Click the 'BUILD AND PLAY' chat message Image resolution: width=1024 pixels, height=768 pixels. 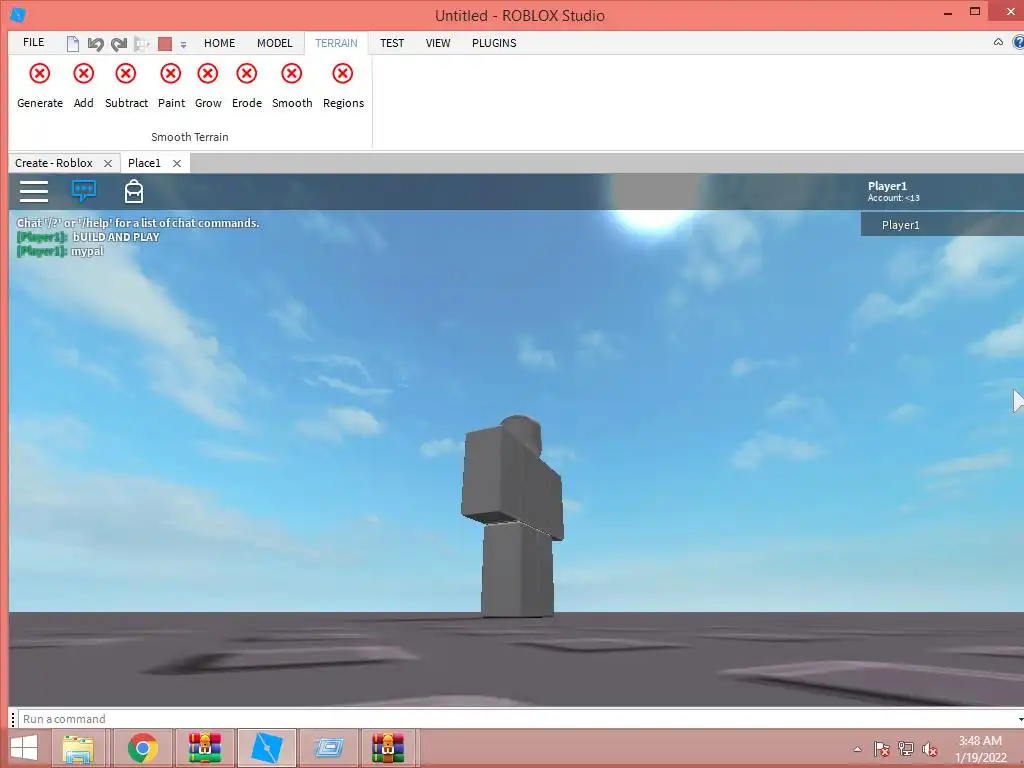[x=116, y=237]
